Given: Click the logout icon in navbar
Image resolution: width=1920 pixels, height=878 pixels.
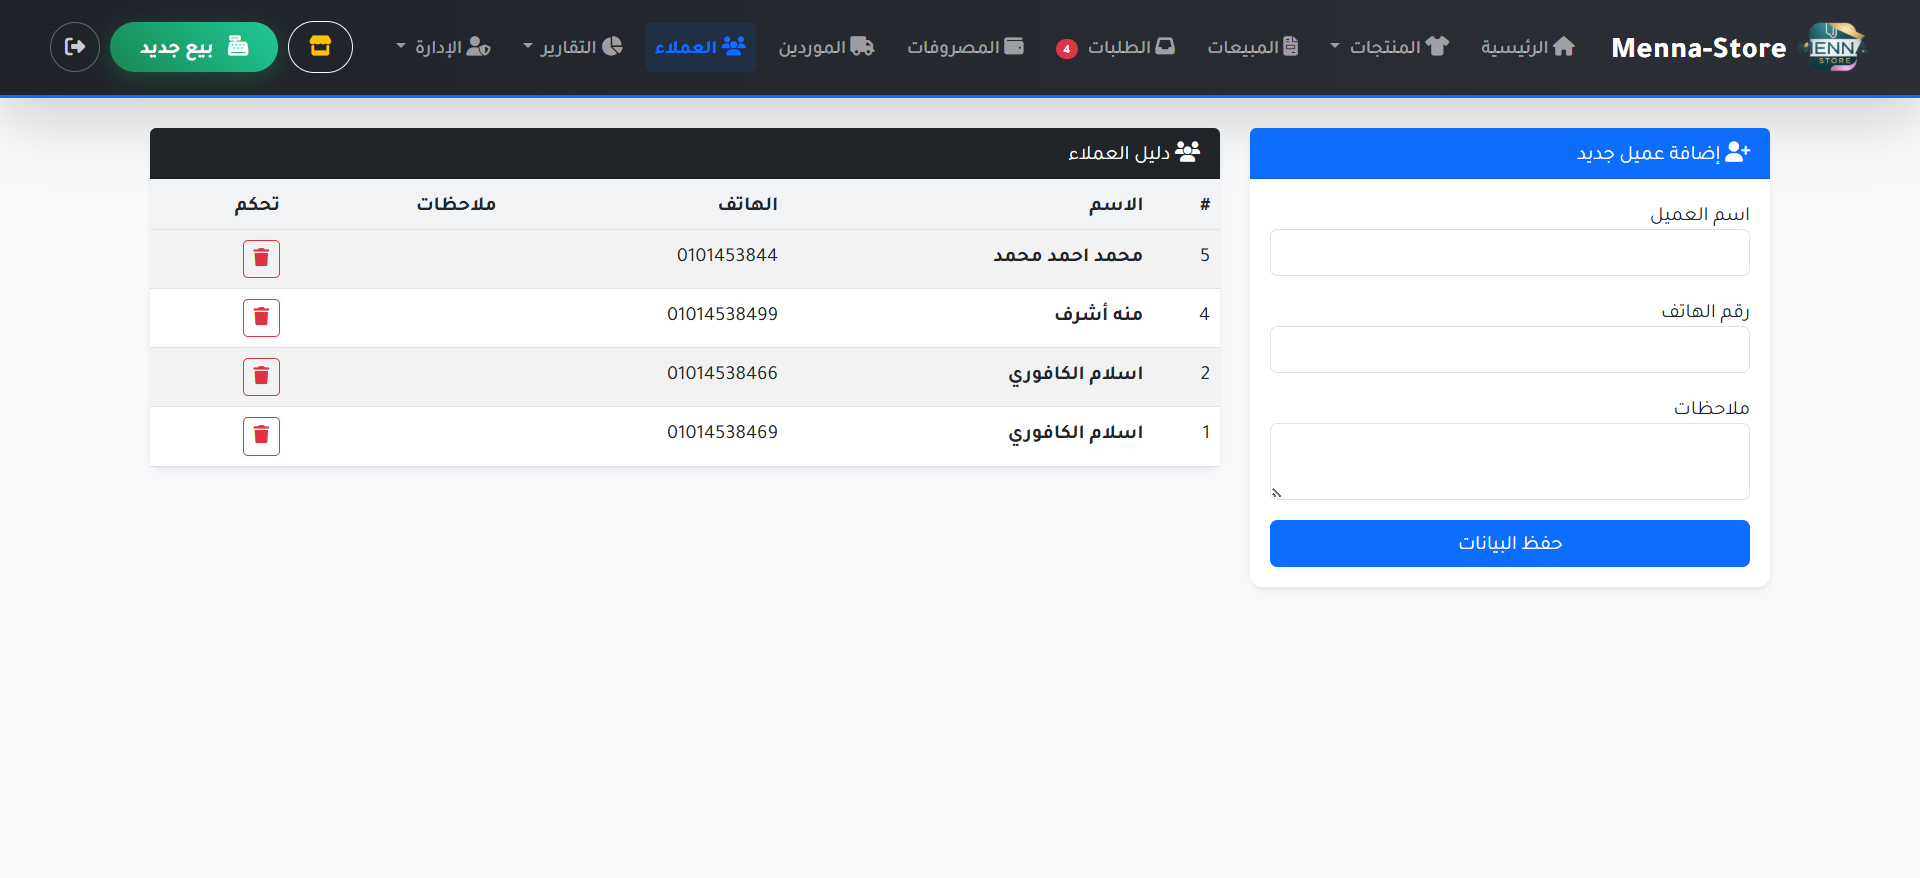Looking at the screenshot, I should point(75,47).
